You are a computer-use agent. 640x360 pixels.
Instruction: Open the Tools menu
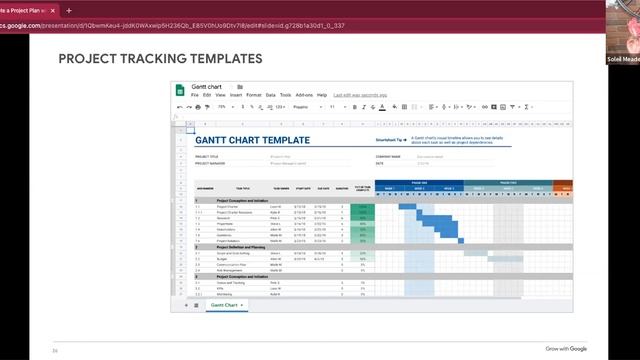[x=285, y=95]
